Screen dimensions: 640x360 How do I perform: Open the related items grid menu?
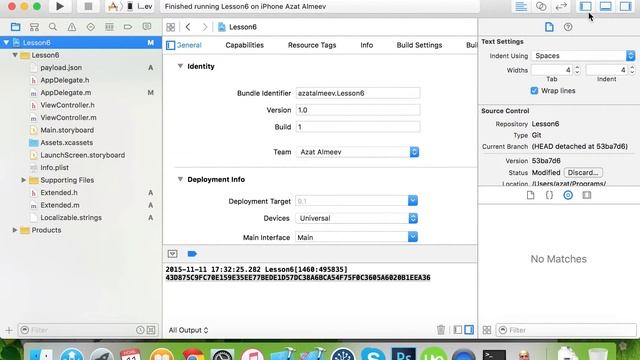171,27
